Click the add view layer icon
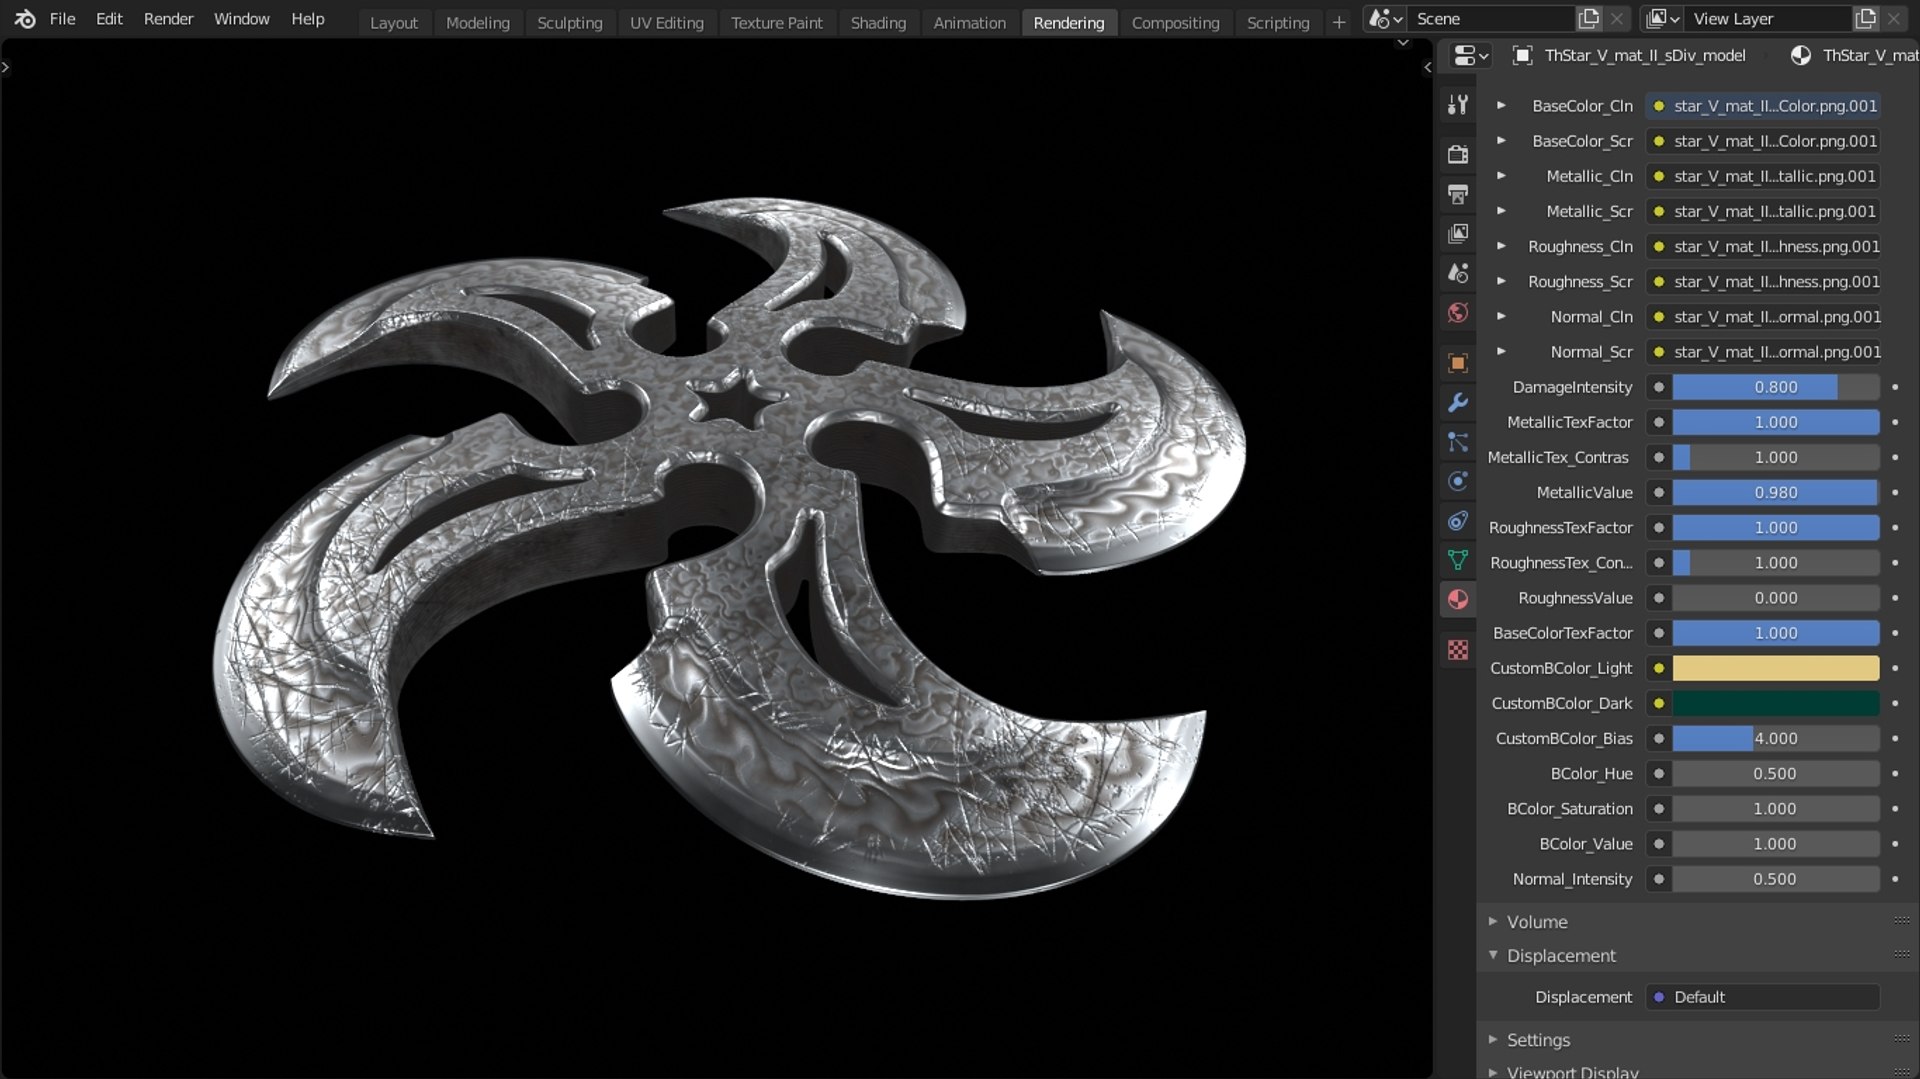Viewport: 1920px width, 1079px height. click(1865, 19)
